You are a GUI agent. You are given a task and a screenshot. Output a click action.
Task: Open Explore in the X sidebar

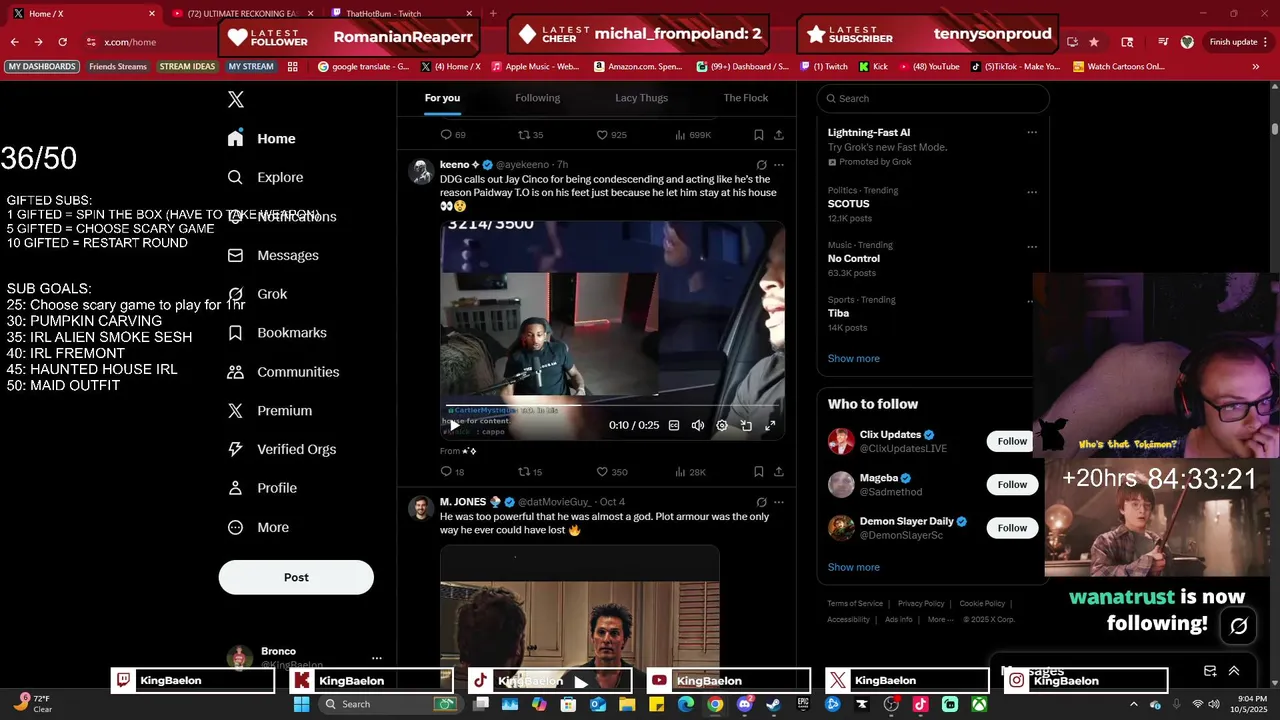(265, 177)
